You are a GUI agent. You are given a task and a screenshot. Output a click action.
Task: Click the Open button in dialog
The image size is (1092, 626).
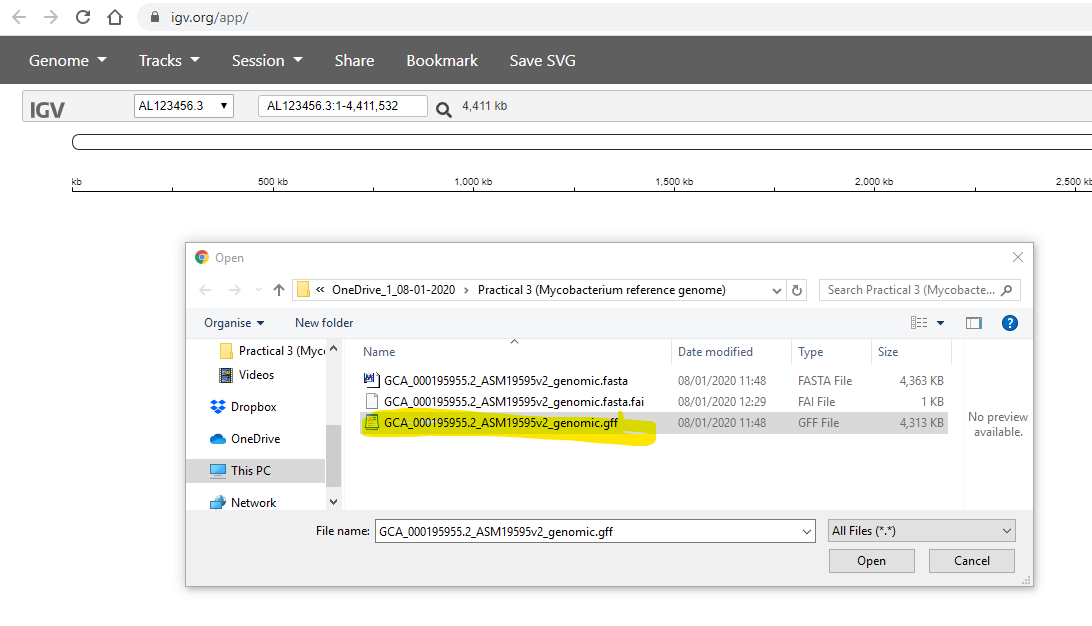871,561
